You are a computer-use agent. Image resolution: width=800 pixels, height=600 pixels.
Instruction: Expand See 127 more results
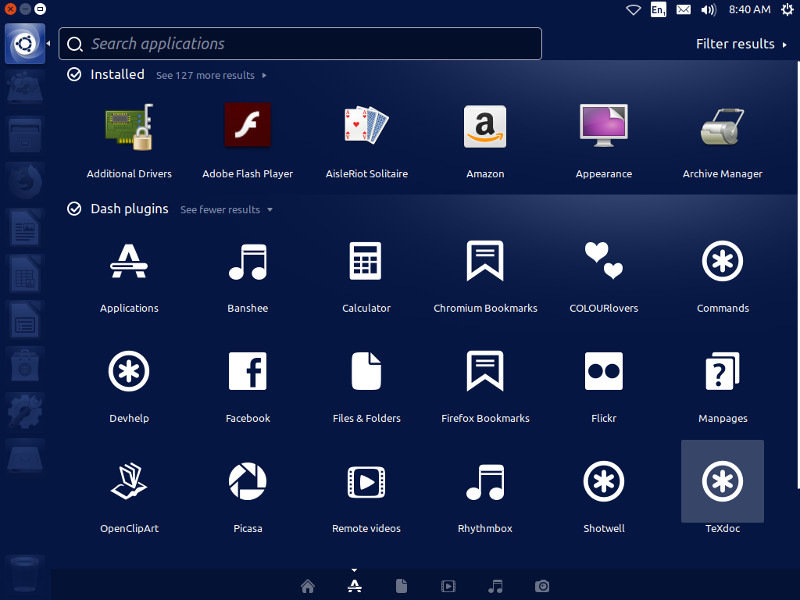pyautogui.click(x=211, y=76)
